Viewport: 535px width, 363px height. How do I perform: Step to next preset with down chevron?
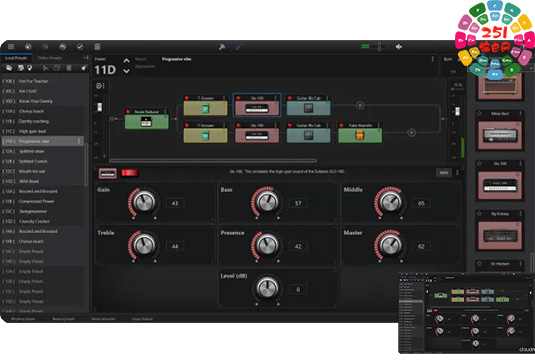(x=127, y=71)
